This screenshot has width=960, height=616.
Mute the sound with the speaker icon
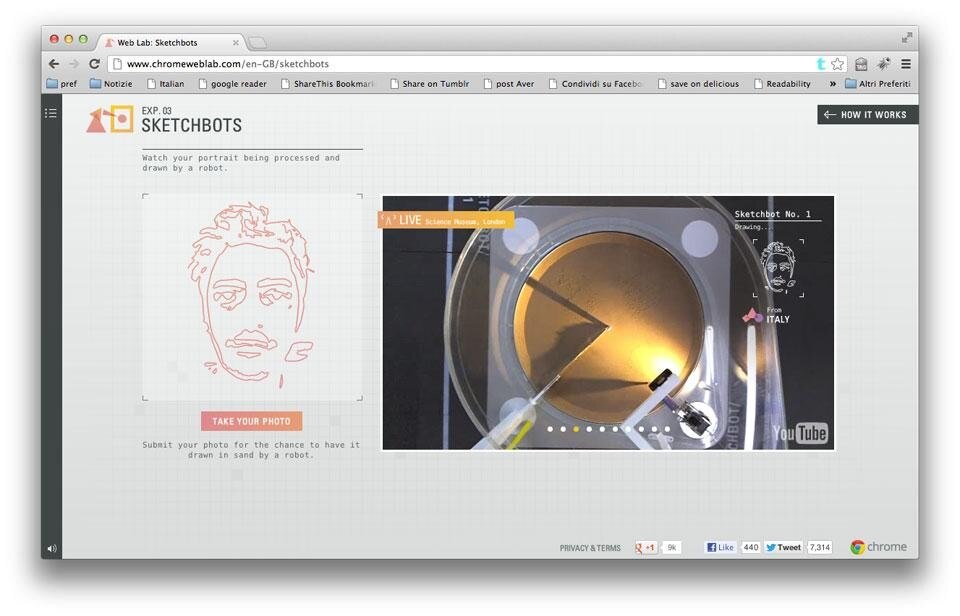51,548
